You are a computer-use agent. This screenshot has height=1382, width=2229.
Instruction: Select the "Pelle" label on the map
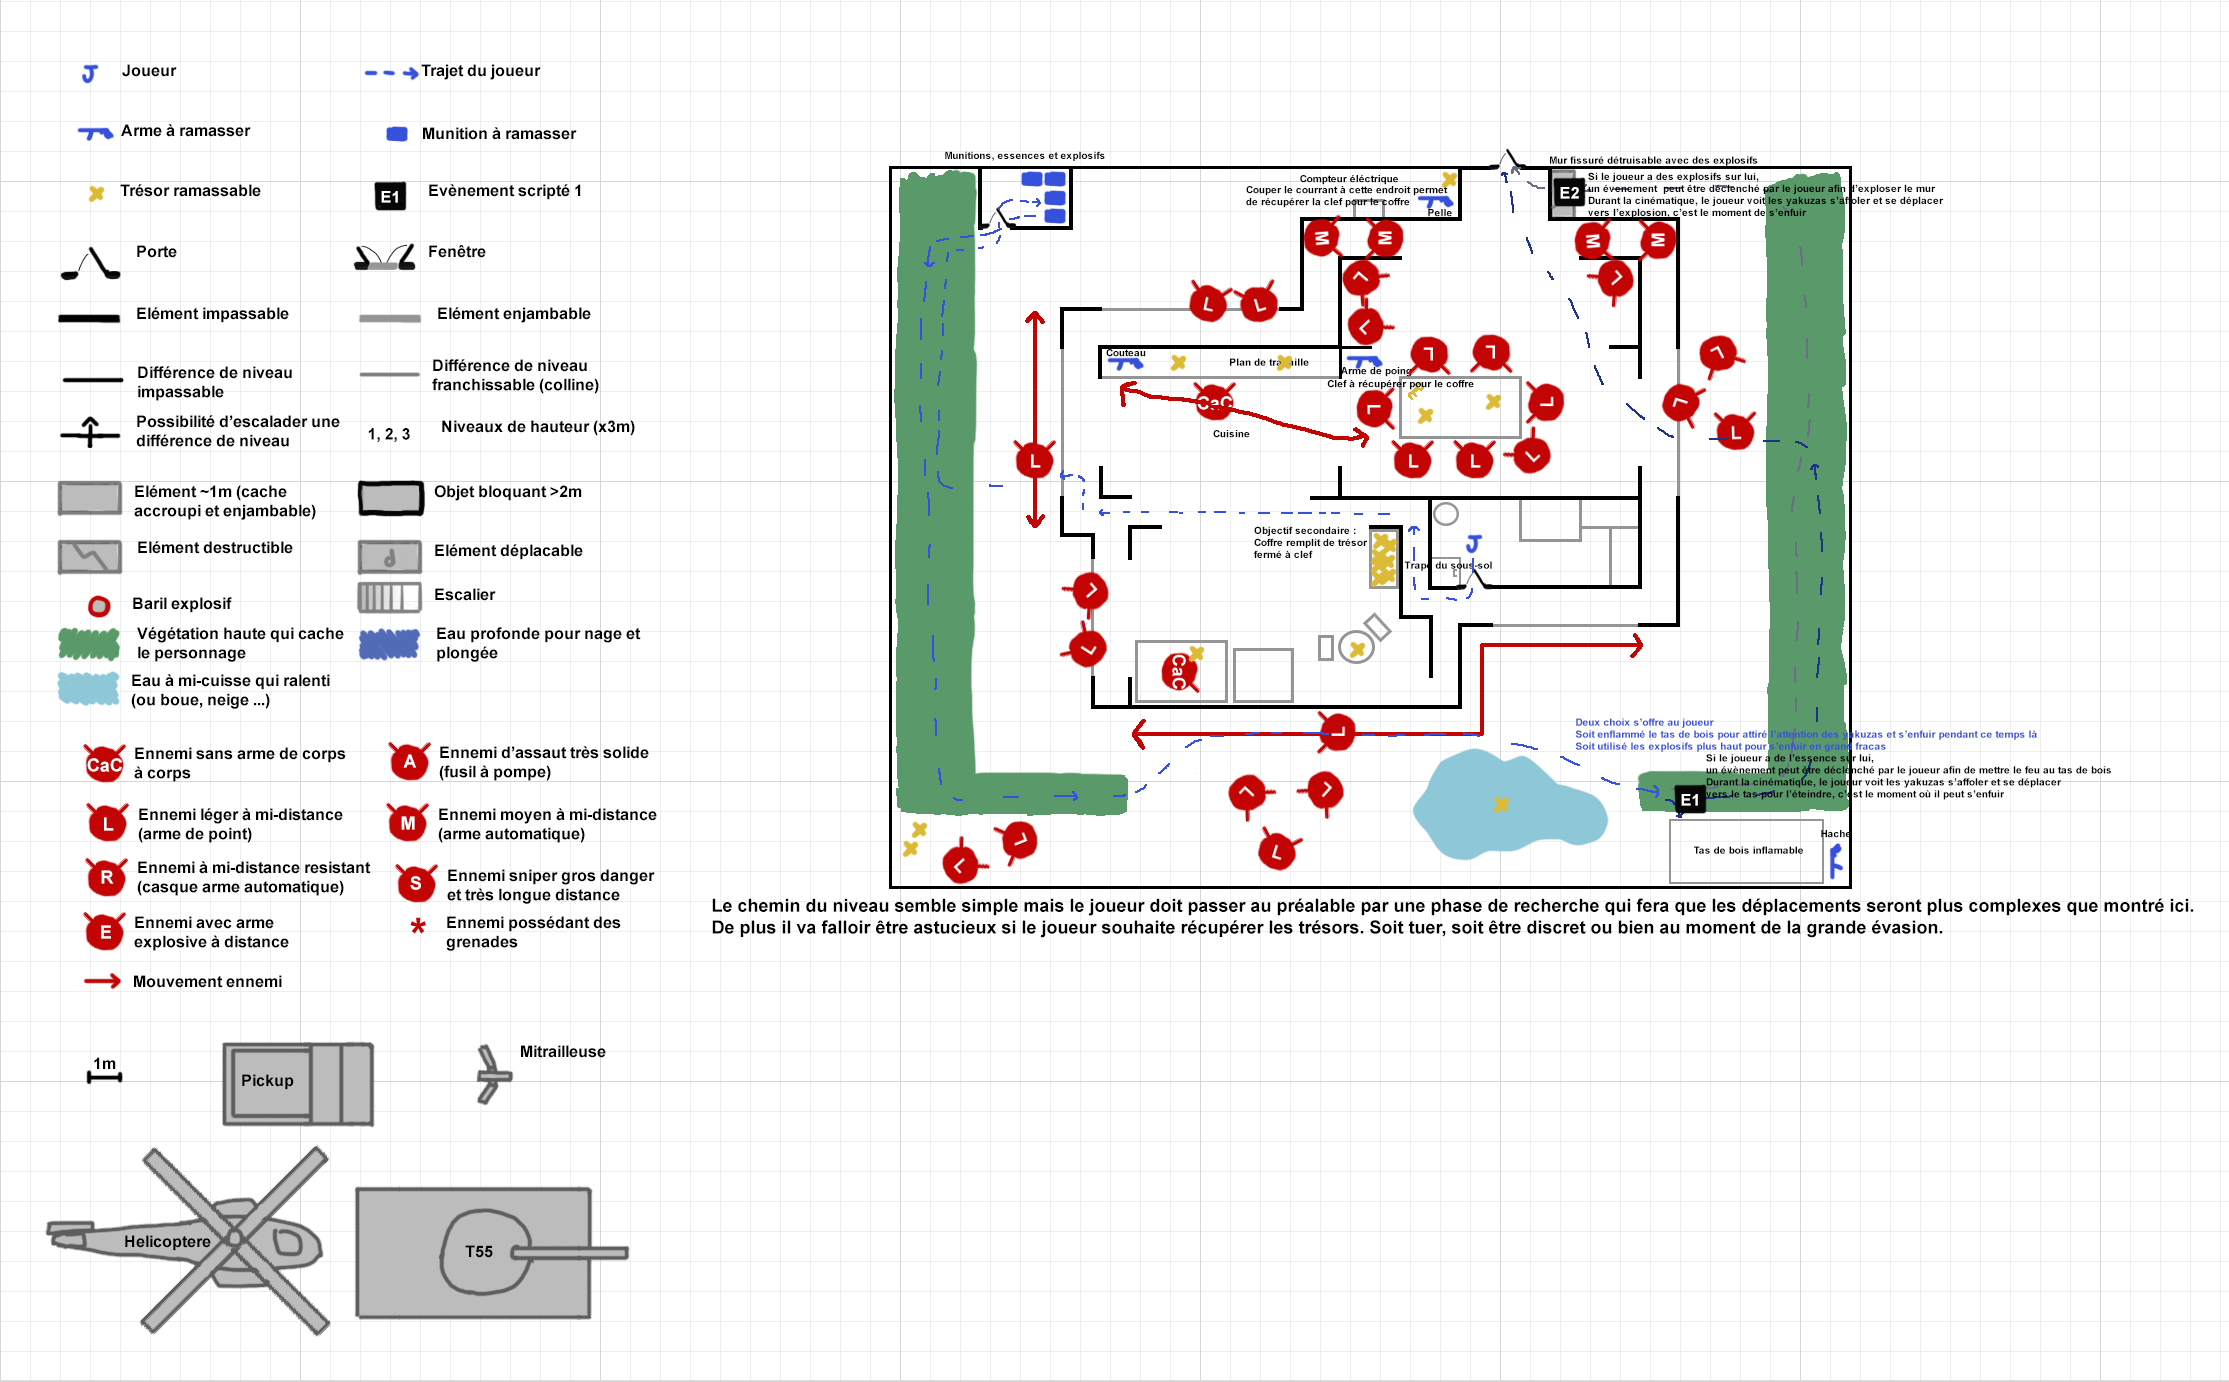click(1440, 213)
